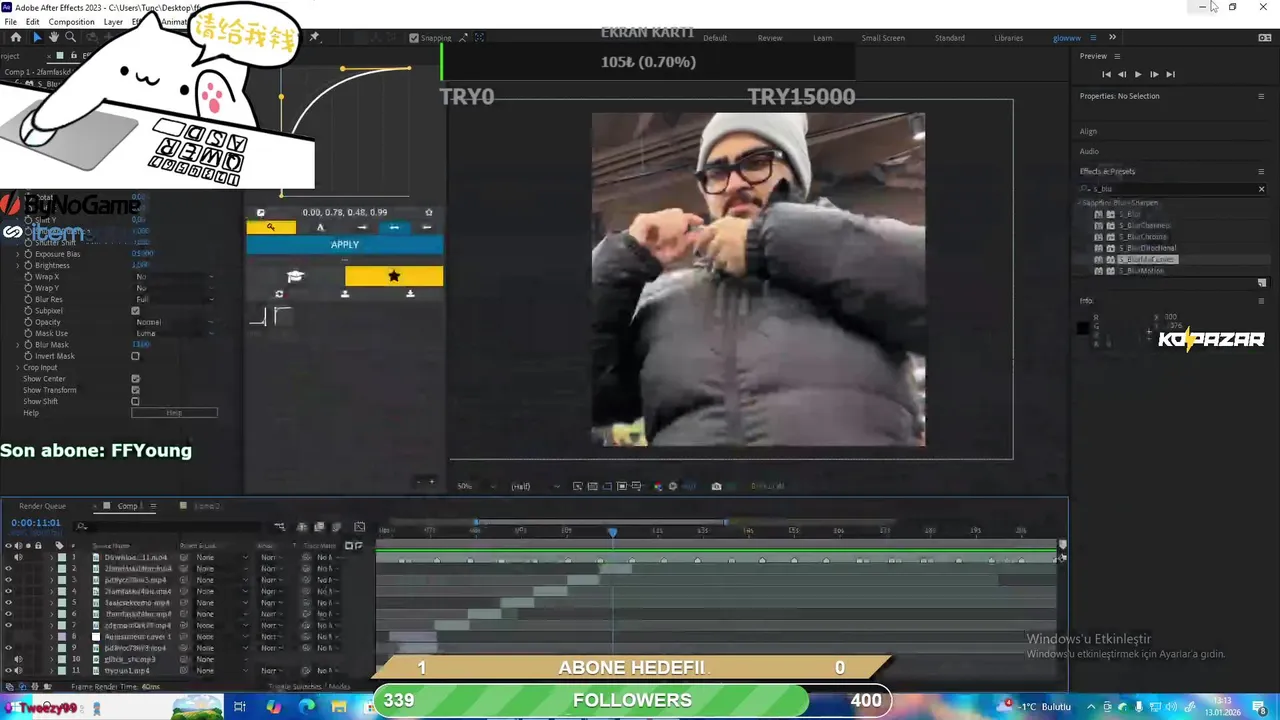1280x720 pixels.
Task: Hide layer 2 with its eye icon
Action: point(8,569)
